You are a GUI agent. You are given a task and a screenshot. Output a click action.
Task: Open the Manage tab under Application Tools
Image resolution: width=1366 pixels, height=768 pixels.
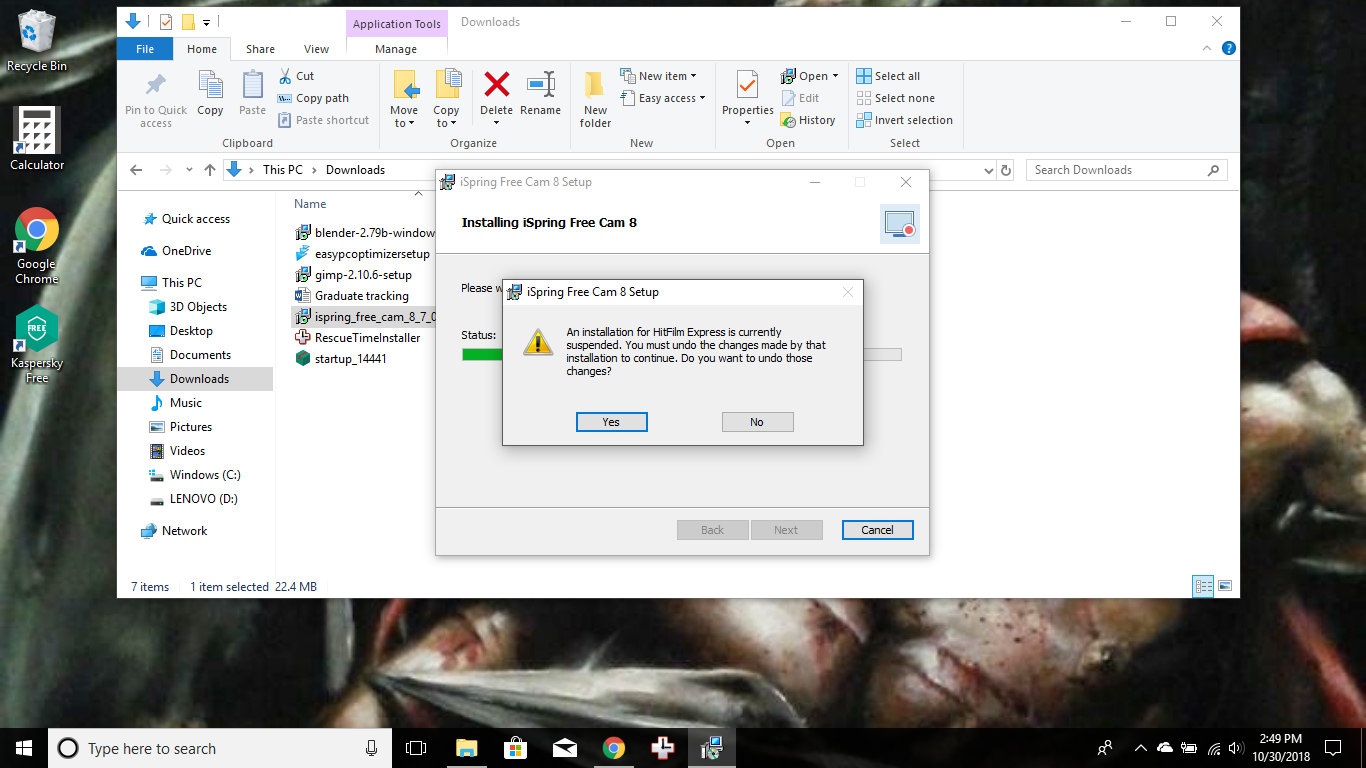[x=396, y=48]
